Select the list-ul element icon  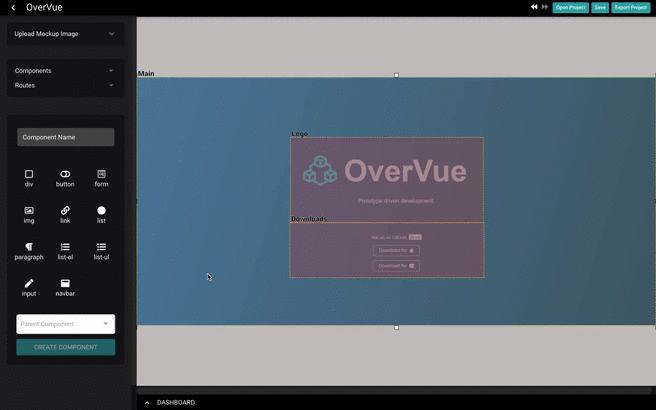click(x=101, y=247)
